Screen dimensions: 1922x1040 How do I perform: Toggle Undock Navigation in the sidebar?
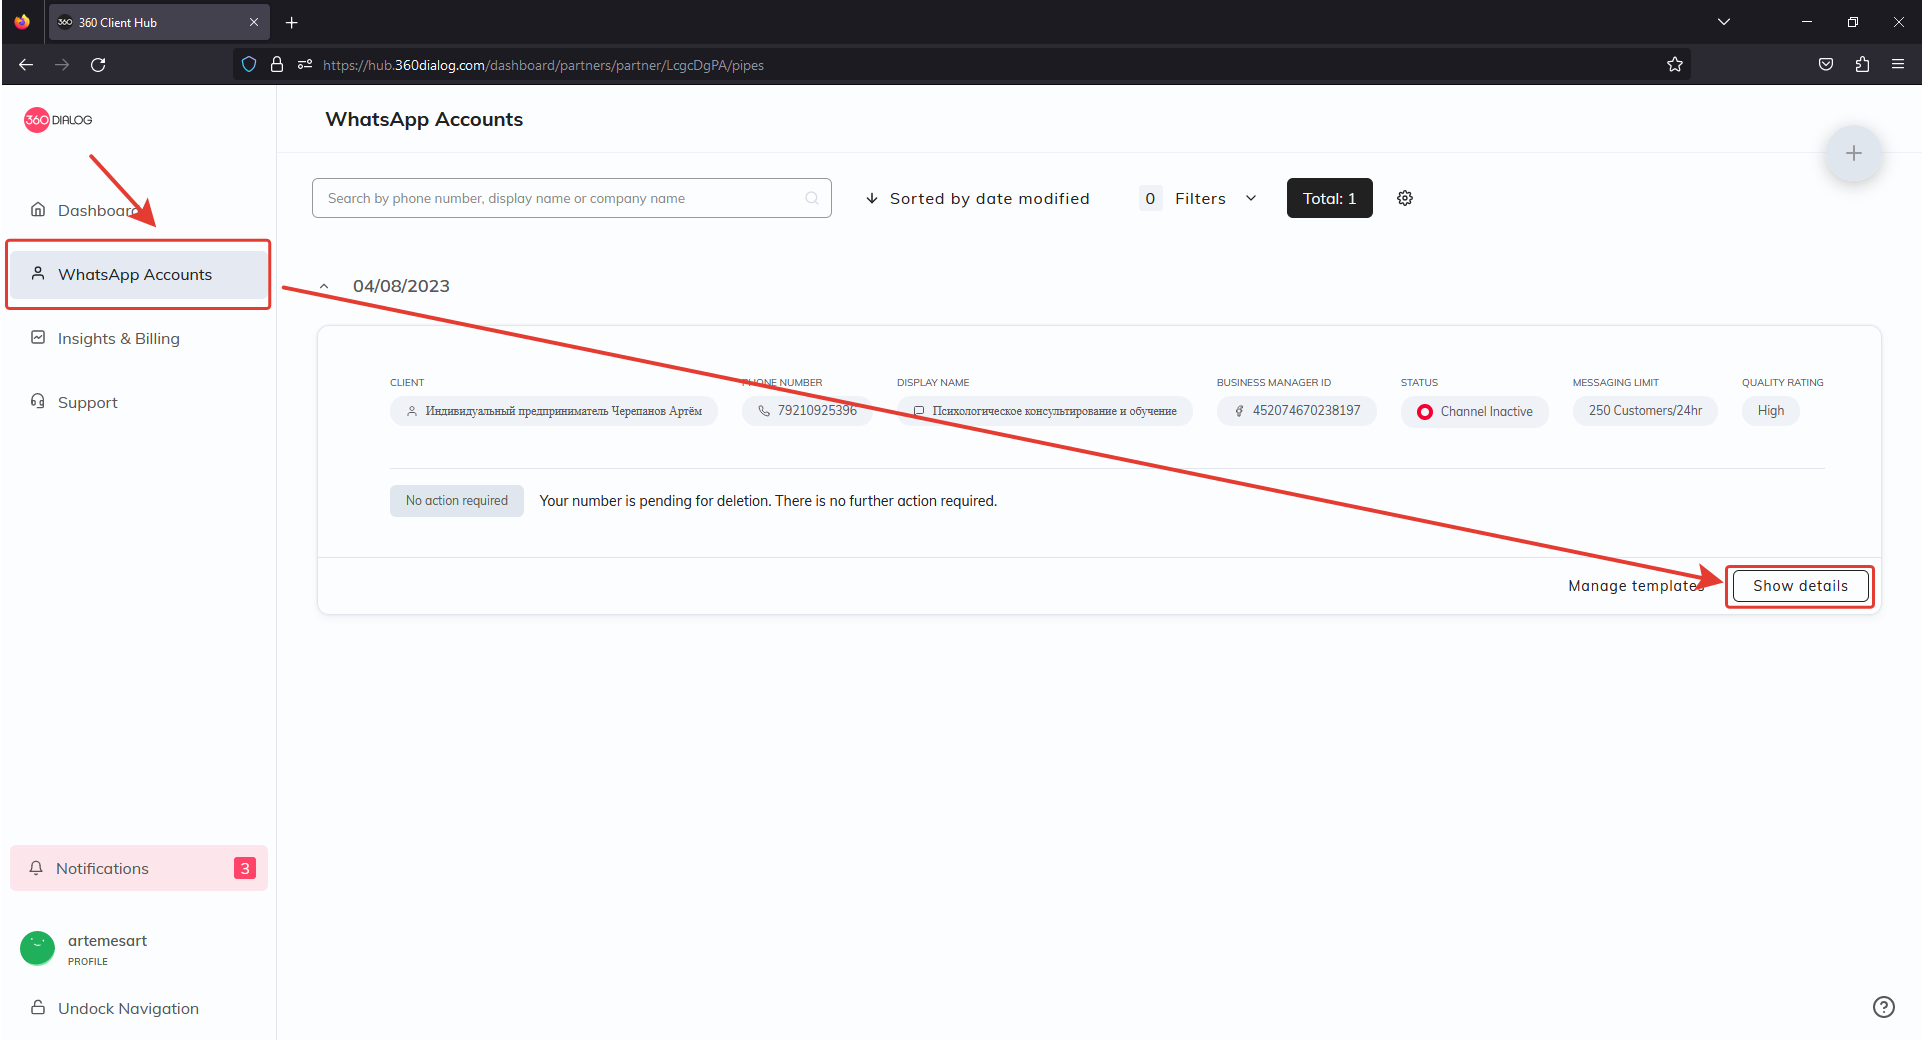tap(127, 1008)
